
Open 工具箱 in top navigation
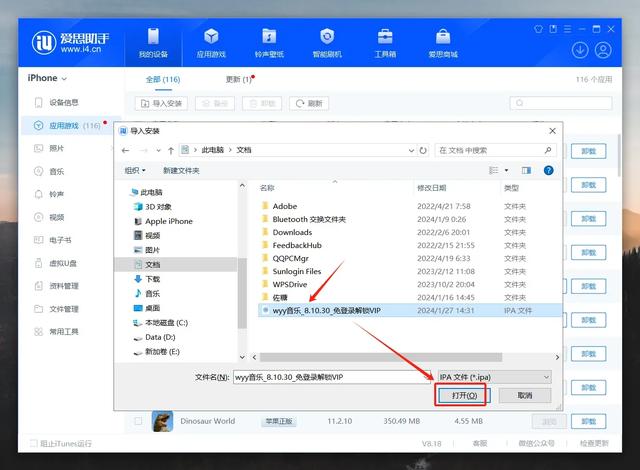[385, 43]
